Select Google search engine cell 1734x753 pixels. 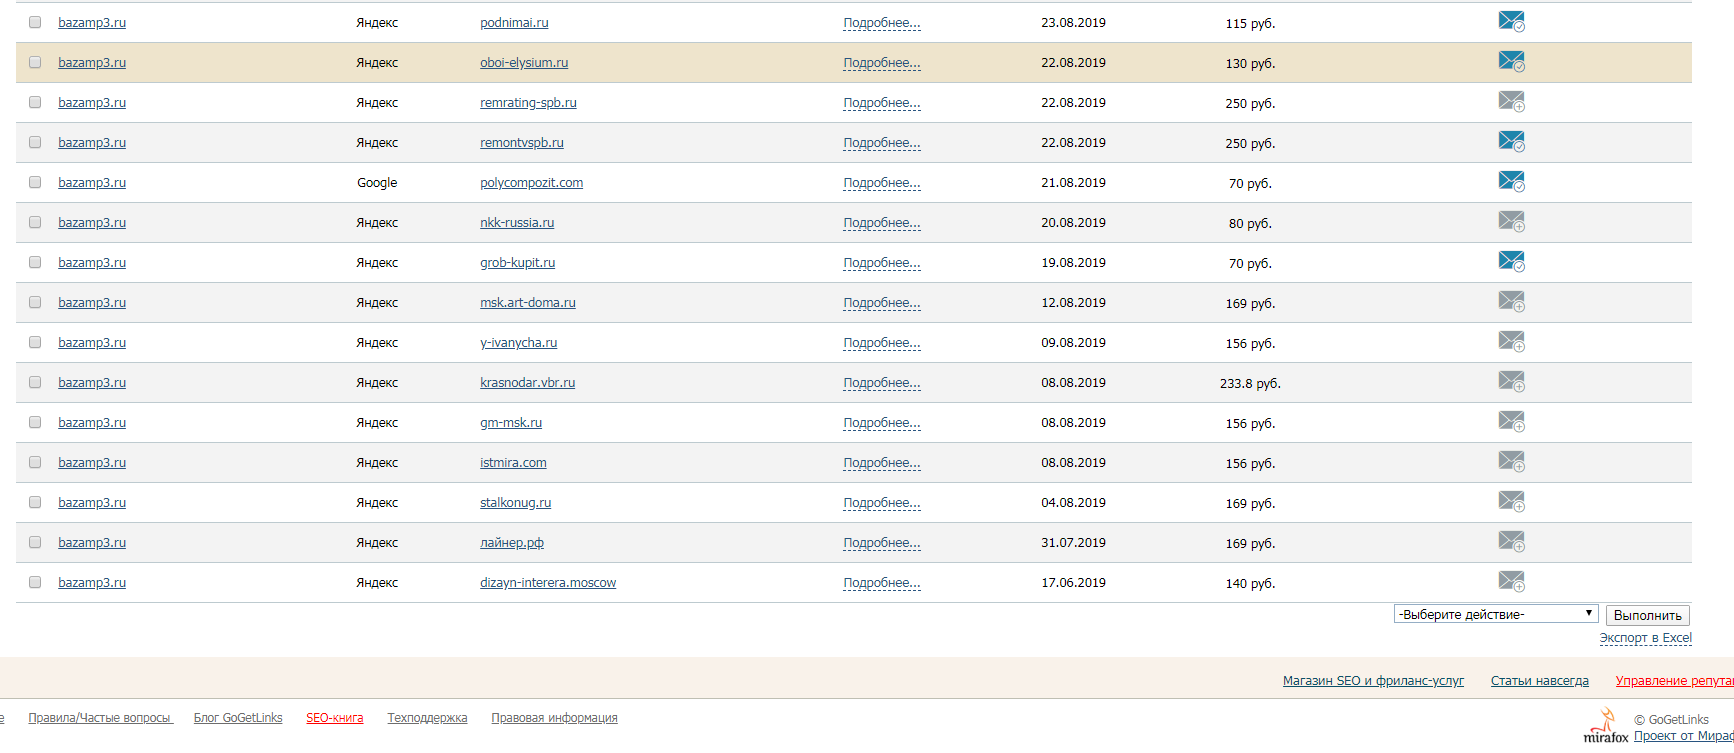pyautogui.click(x=377, y=183)
